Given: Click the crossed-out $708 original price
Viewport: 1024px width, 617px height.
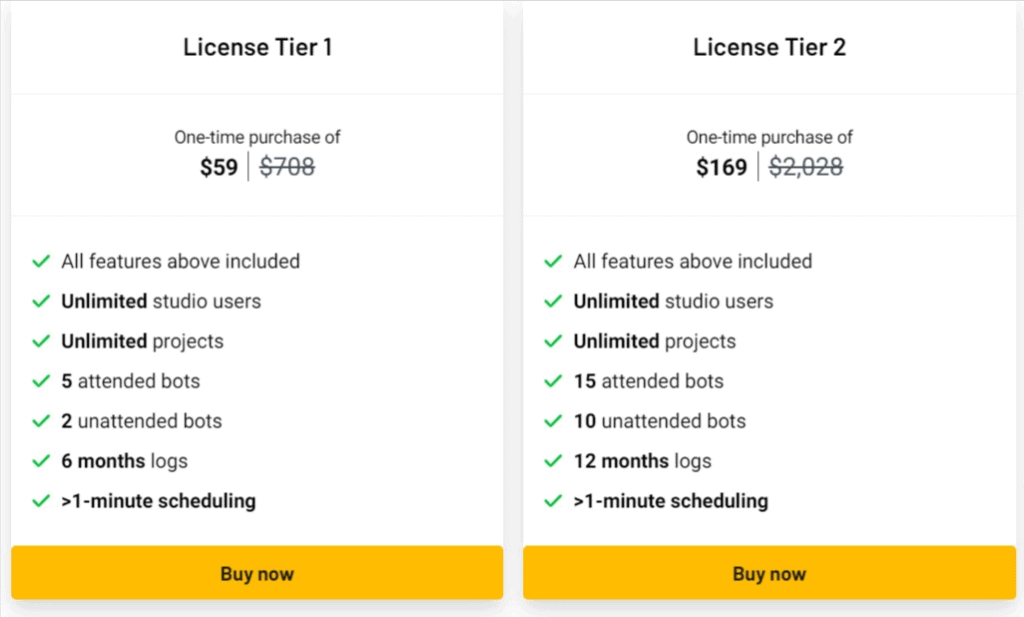Looking at the screenshot, I should (287, 167).
